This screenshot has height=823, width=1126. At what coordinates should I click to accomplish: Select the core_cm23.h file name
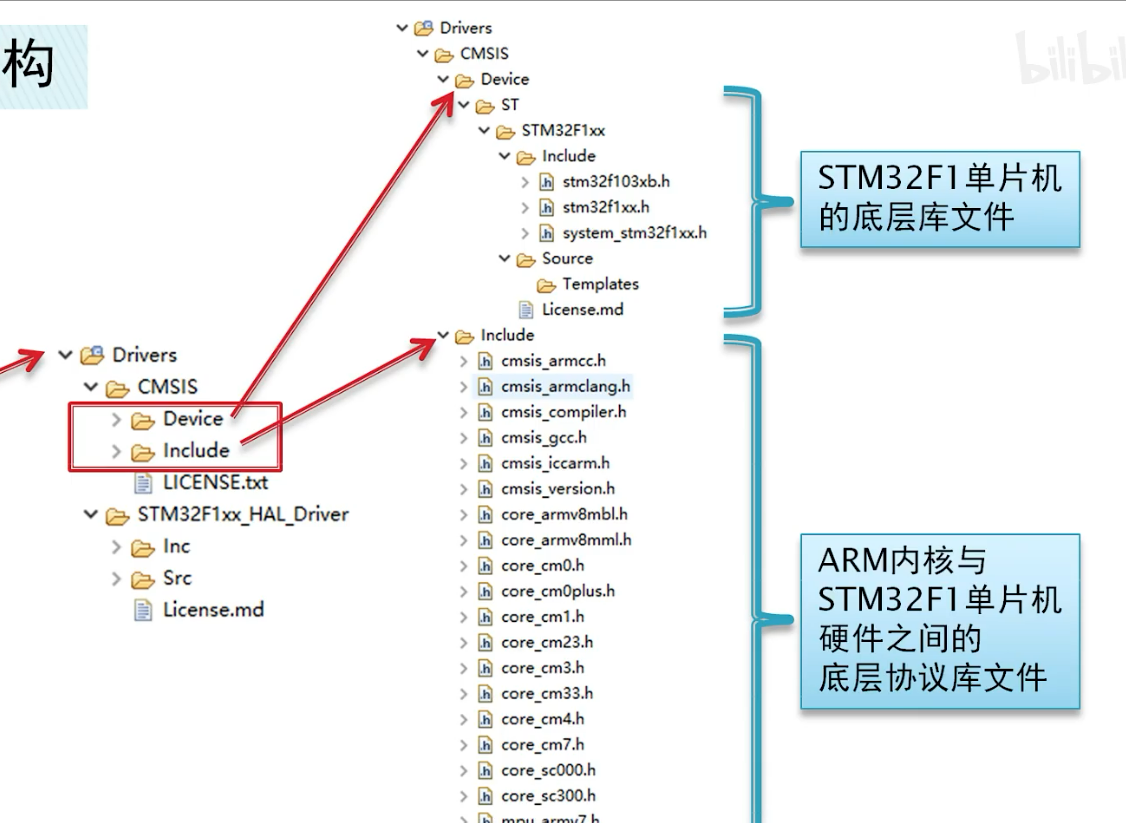[546, 643]
